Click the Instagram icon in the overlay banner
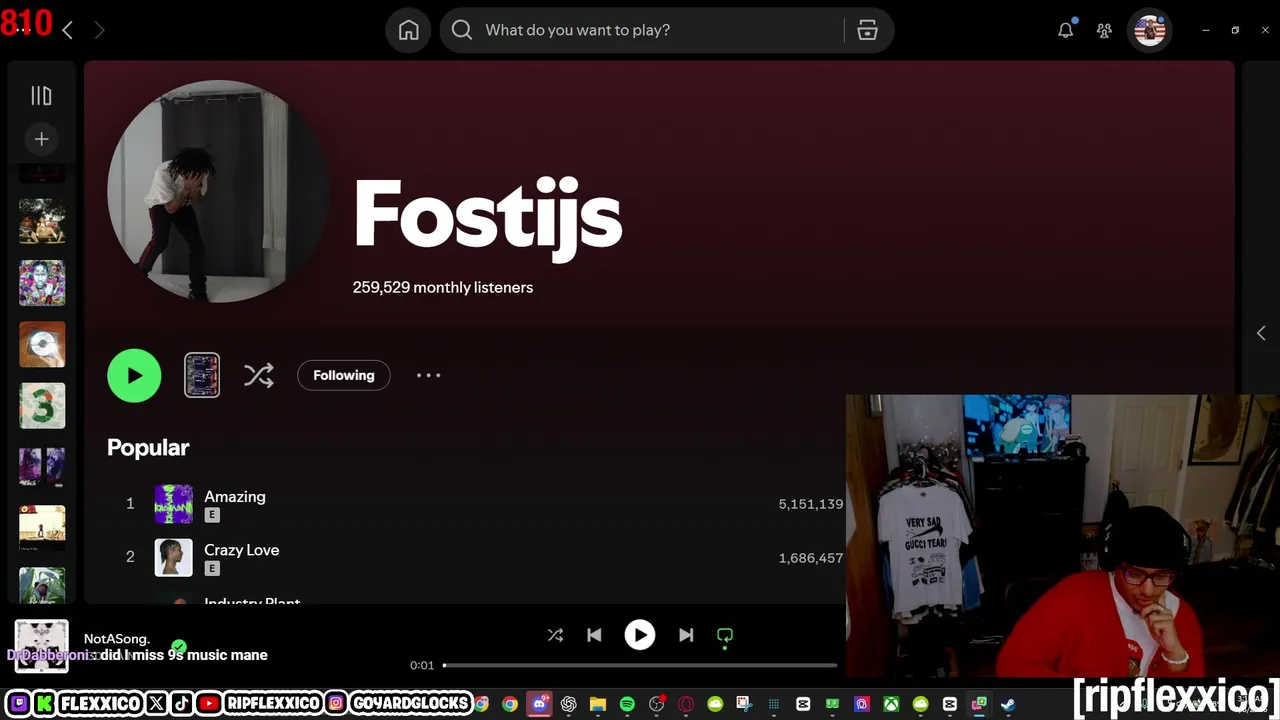This screenshot has width=1280, height=720. coord(337,704)
